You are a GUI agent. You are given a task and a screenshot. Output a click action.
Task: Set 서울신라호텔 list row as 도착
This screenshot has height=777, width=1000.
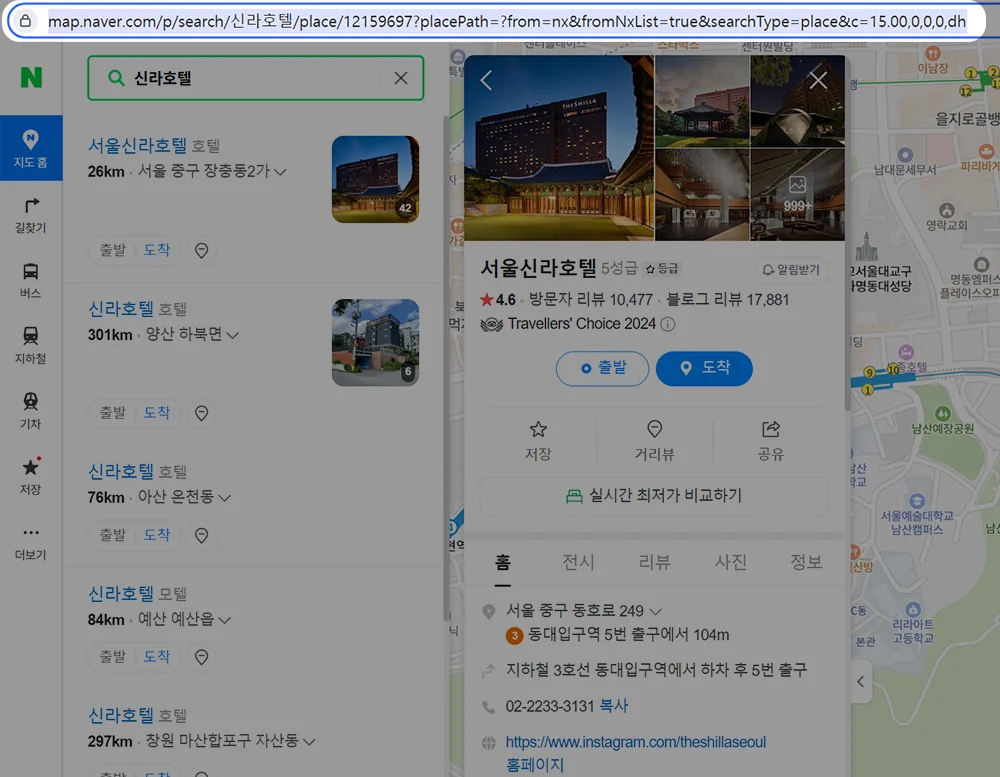[x=157, y=250]
